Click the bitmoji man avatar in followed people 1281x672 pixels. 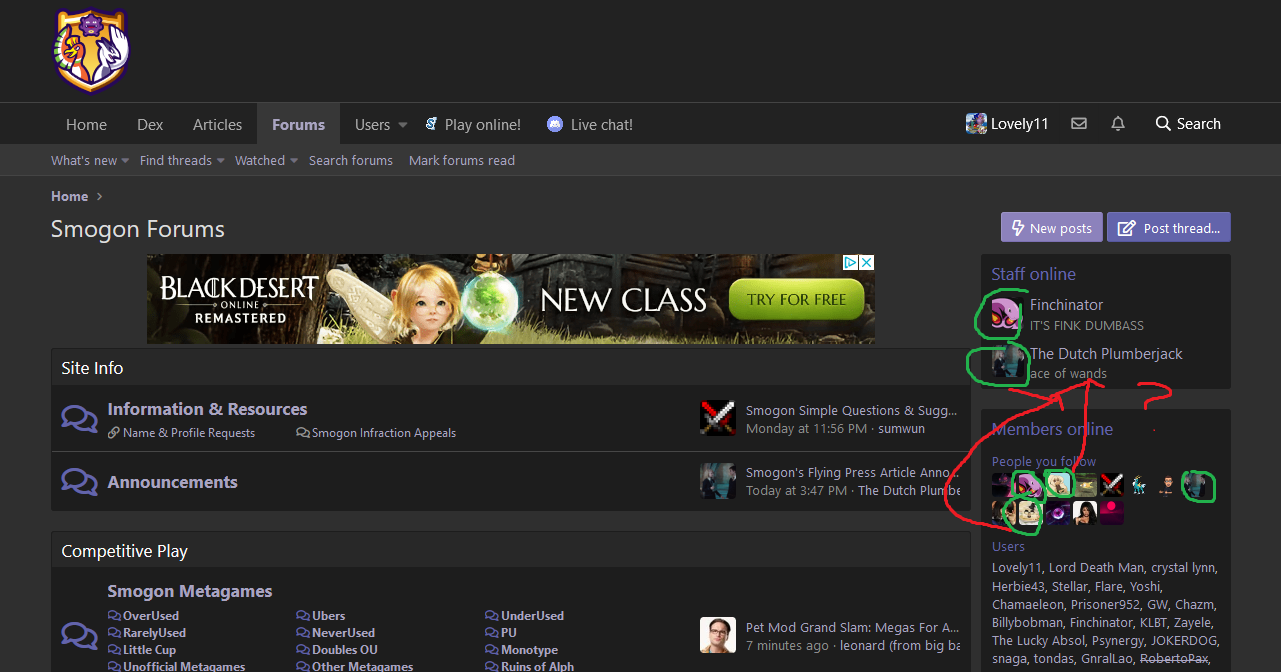pyautogui.click(x=1167, y=485)
